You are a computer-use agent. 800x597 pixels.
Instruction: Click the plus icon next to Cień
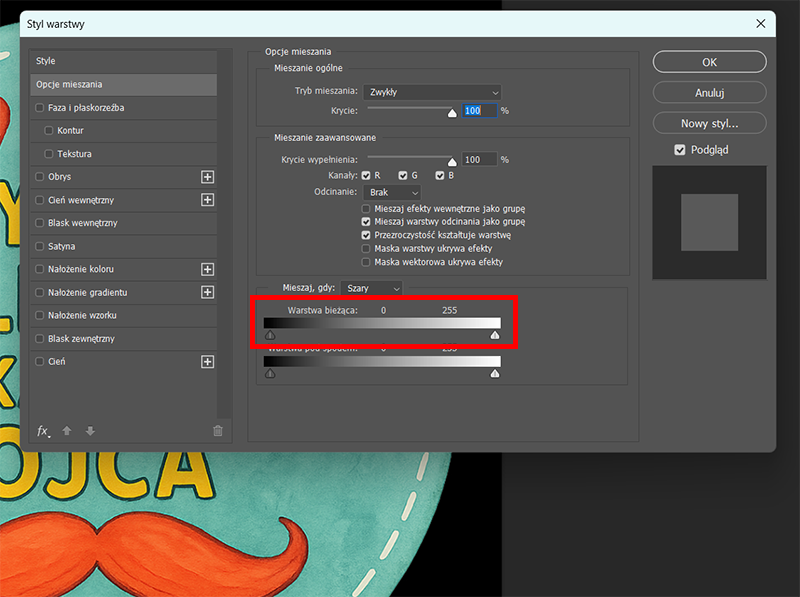pyautogui.click(x=208, y=361)
